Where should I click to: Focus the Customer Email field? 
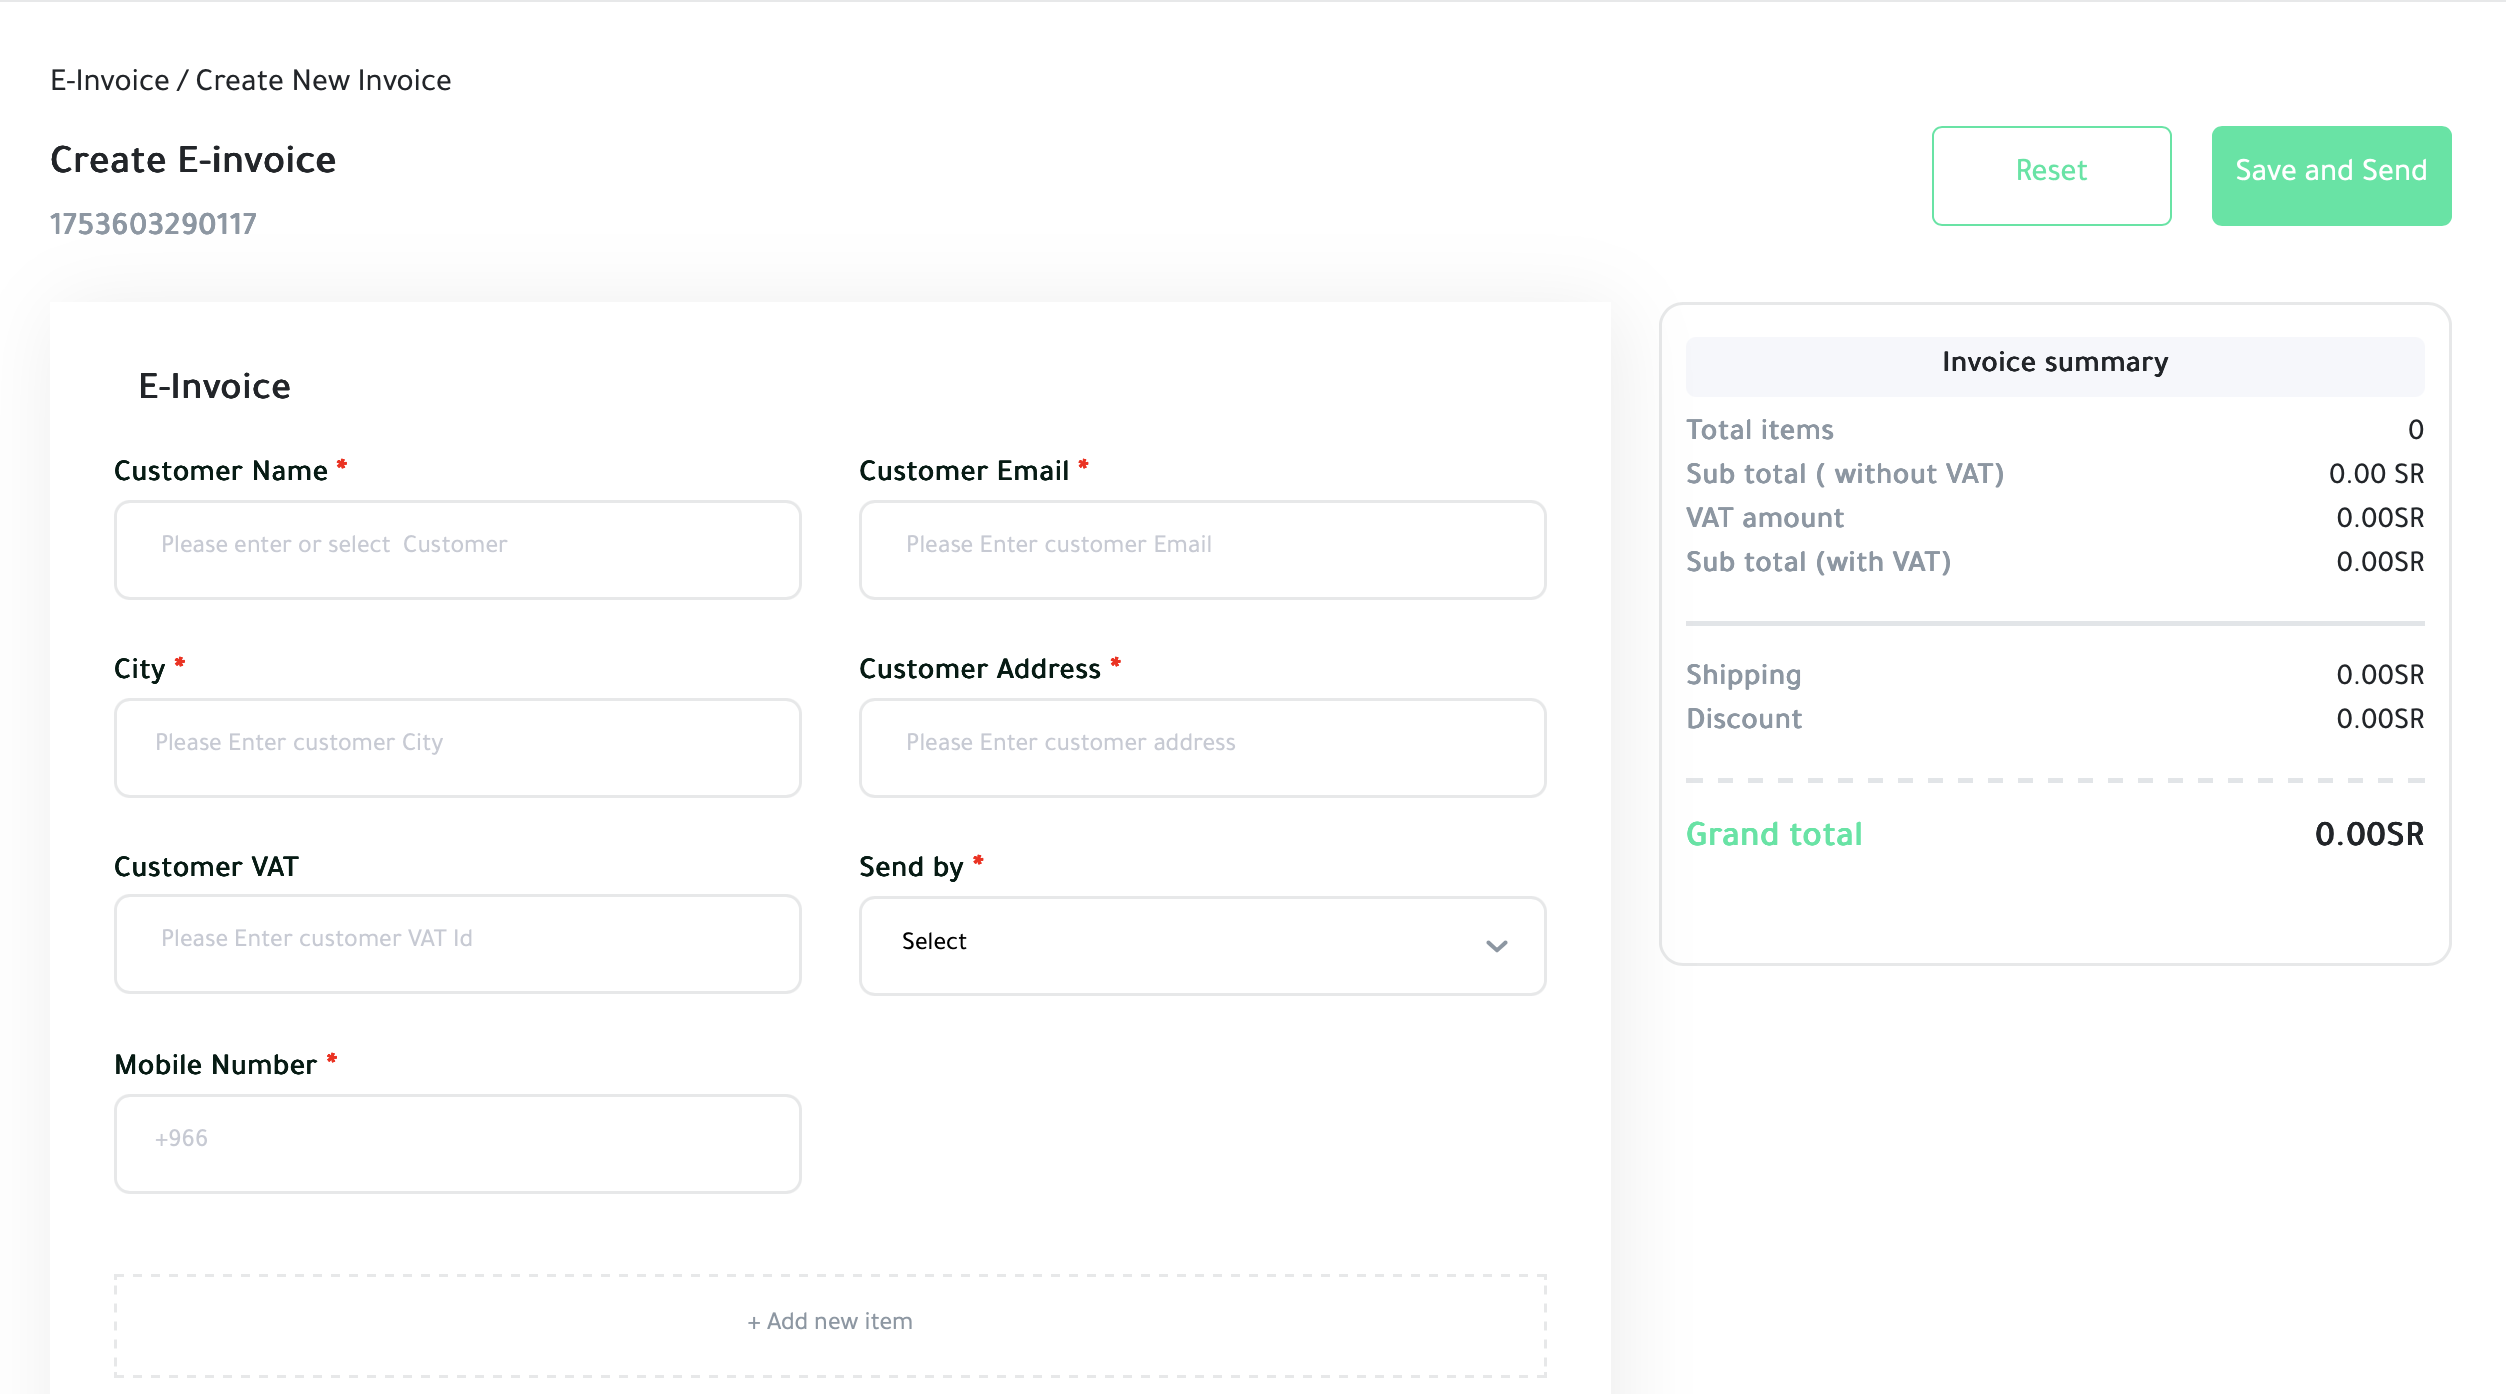[x=1202, y=549]
